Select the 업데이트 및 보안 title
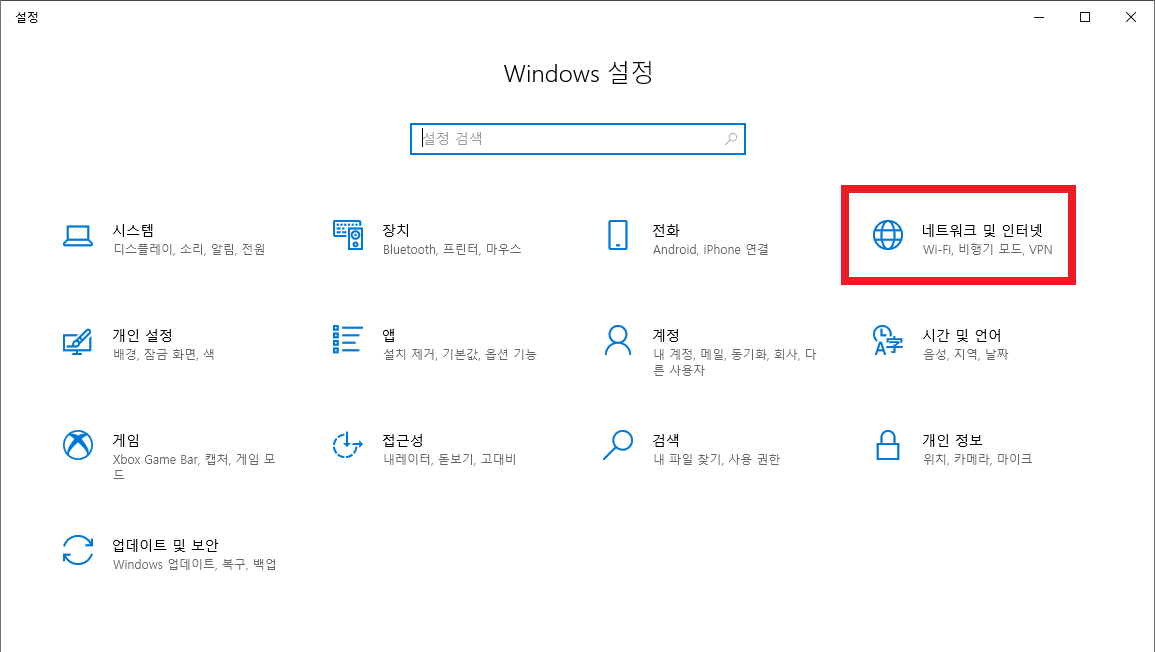This screenshot has width=1155, height=652. (x=165, y=546)
